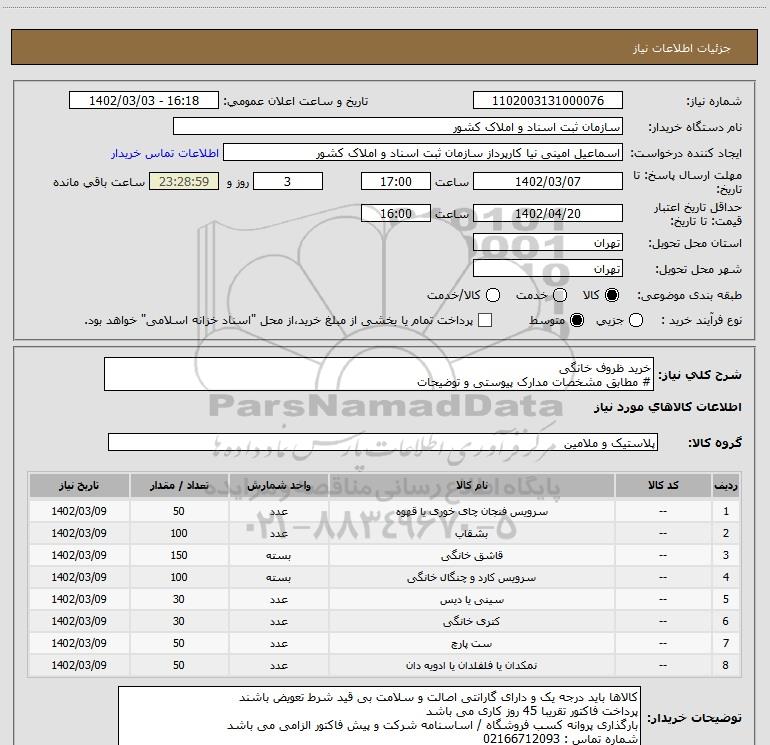The image size is (770, 745).
Task: Click the buyer organization name field
Action: 398,126
